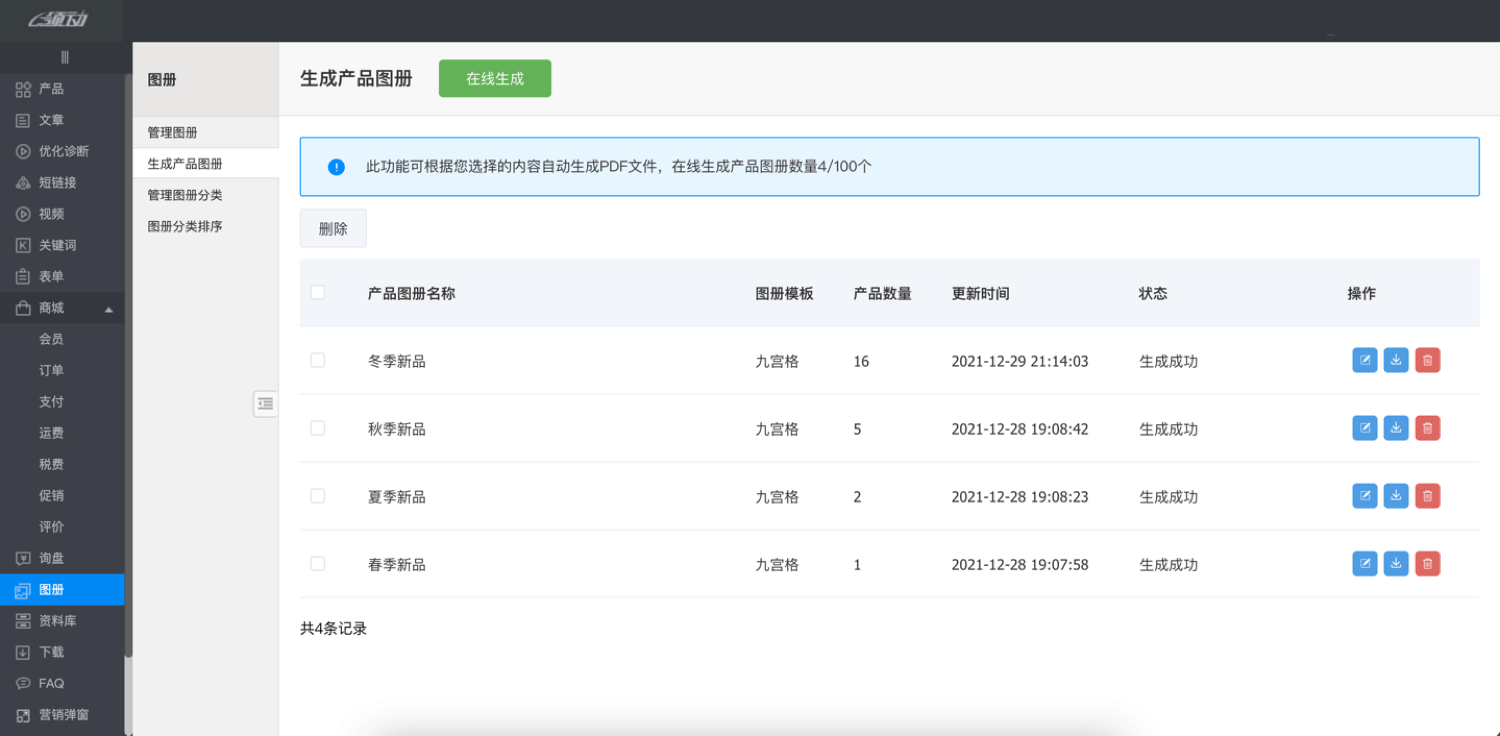The width and height of the screenshot is (1500, 736).
Task: Click the 删除 button above the table
Action: point(332,228)
